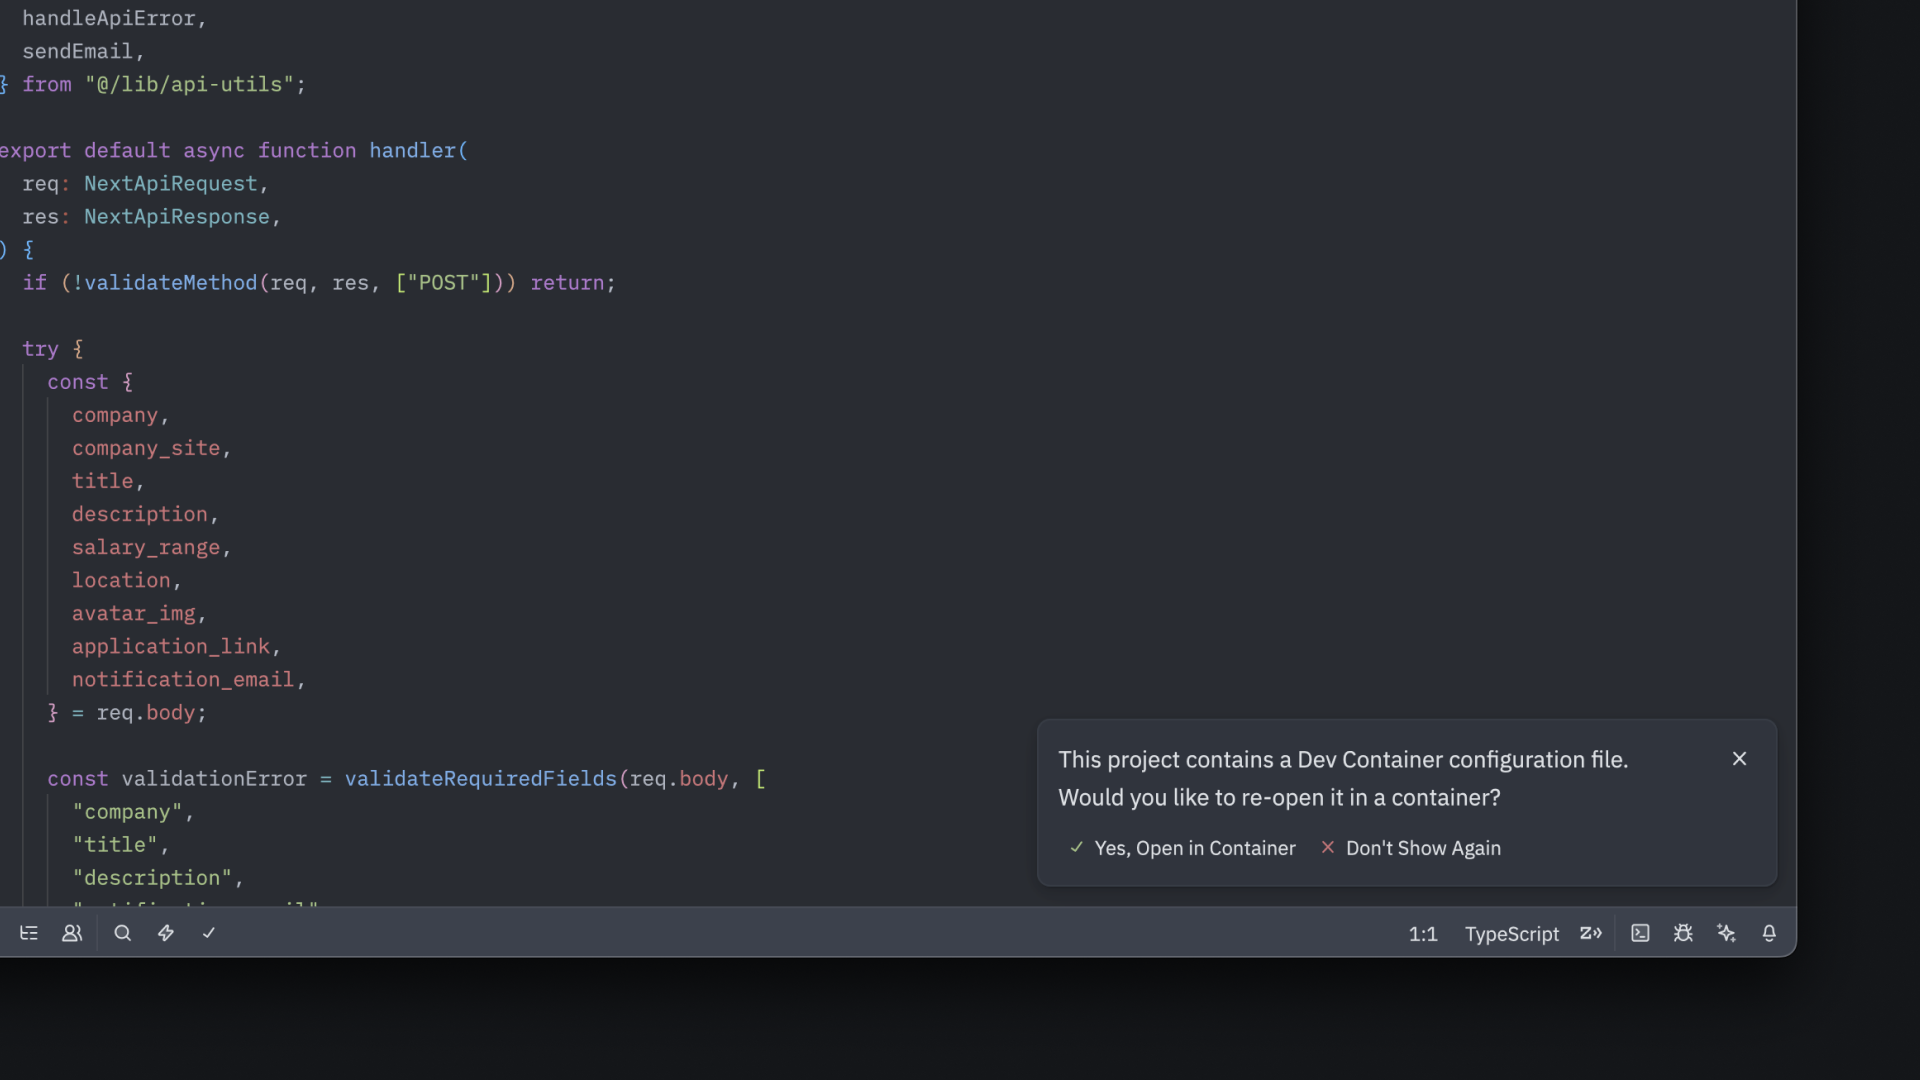Place cursor on handler function name

click(x=412, y=151)
